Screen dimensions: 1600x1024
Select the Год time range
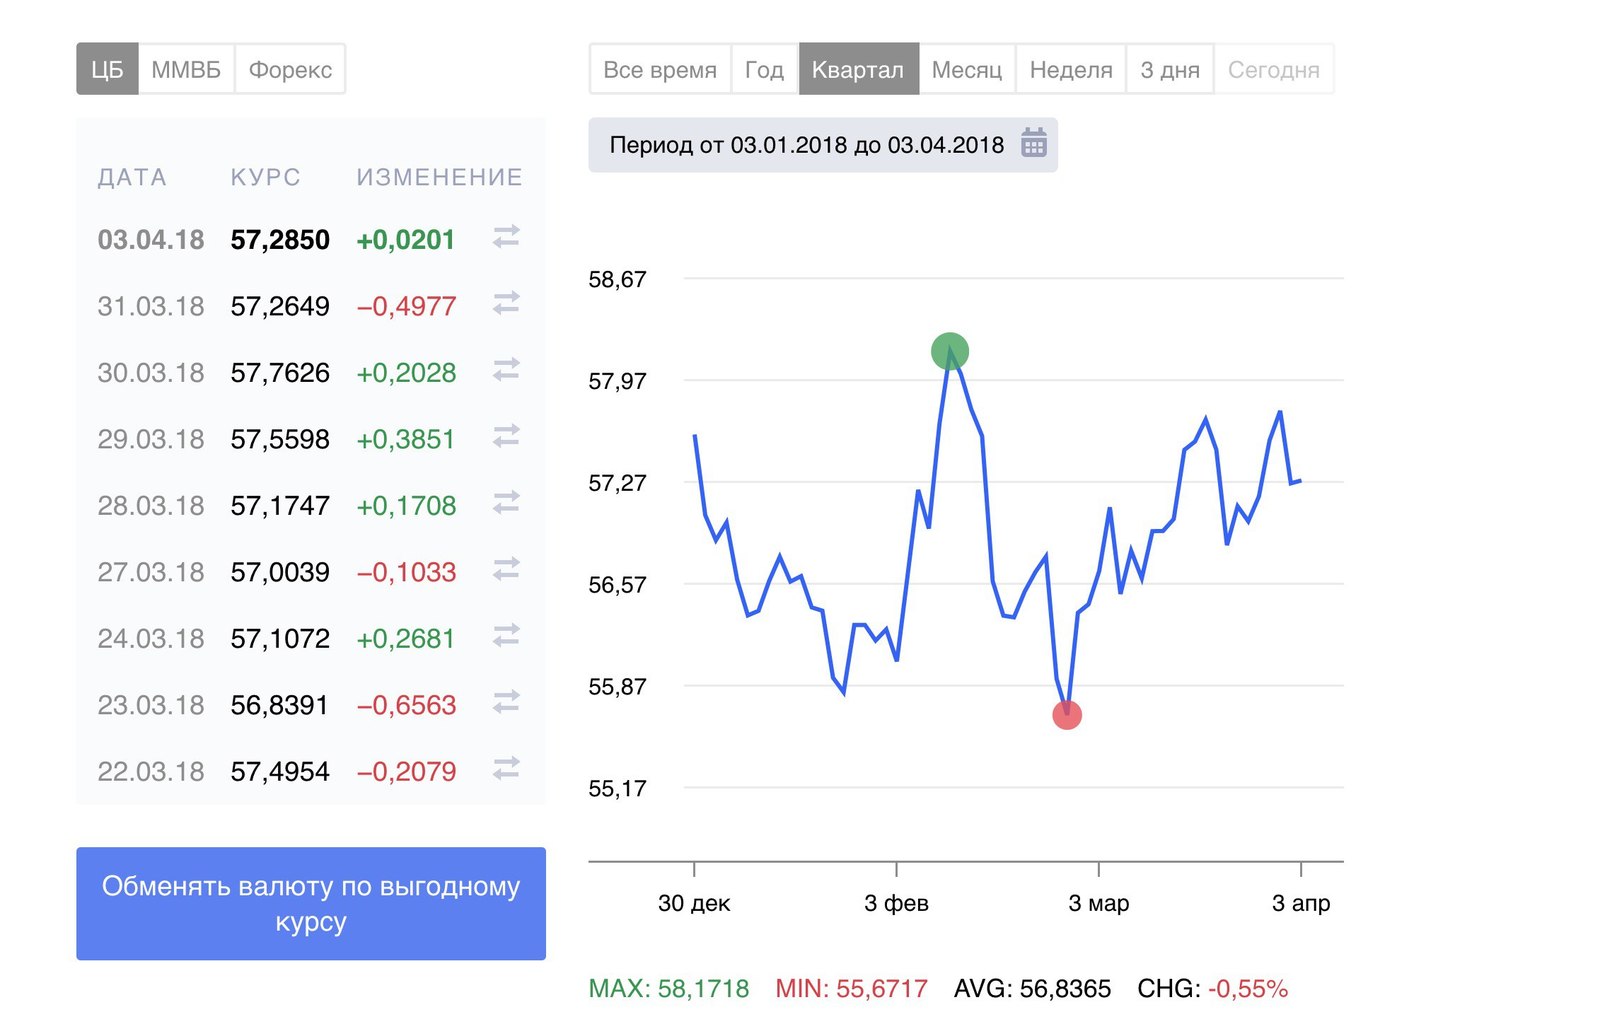(x=764, y=69)
